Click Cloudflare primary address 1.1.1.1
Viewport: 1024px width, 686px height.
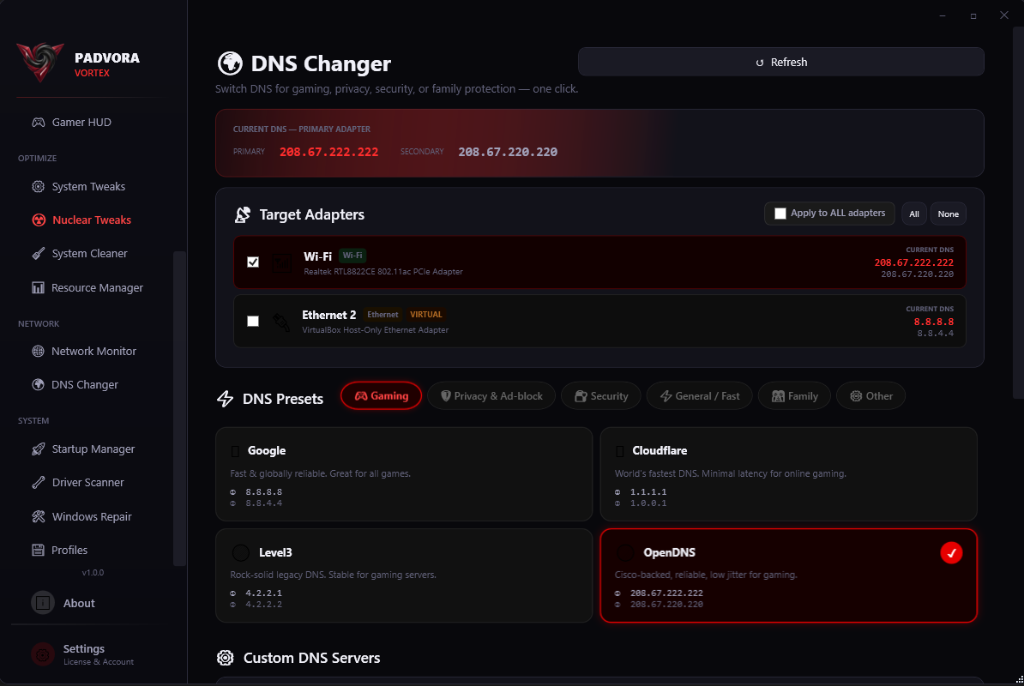coord(648,492)
